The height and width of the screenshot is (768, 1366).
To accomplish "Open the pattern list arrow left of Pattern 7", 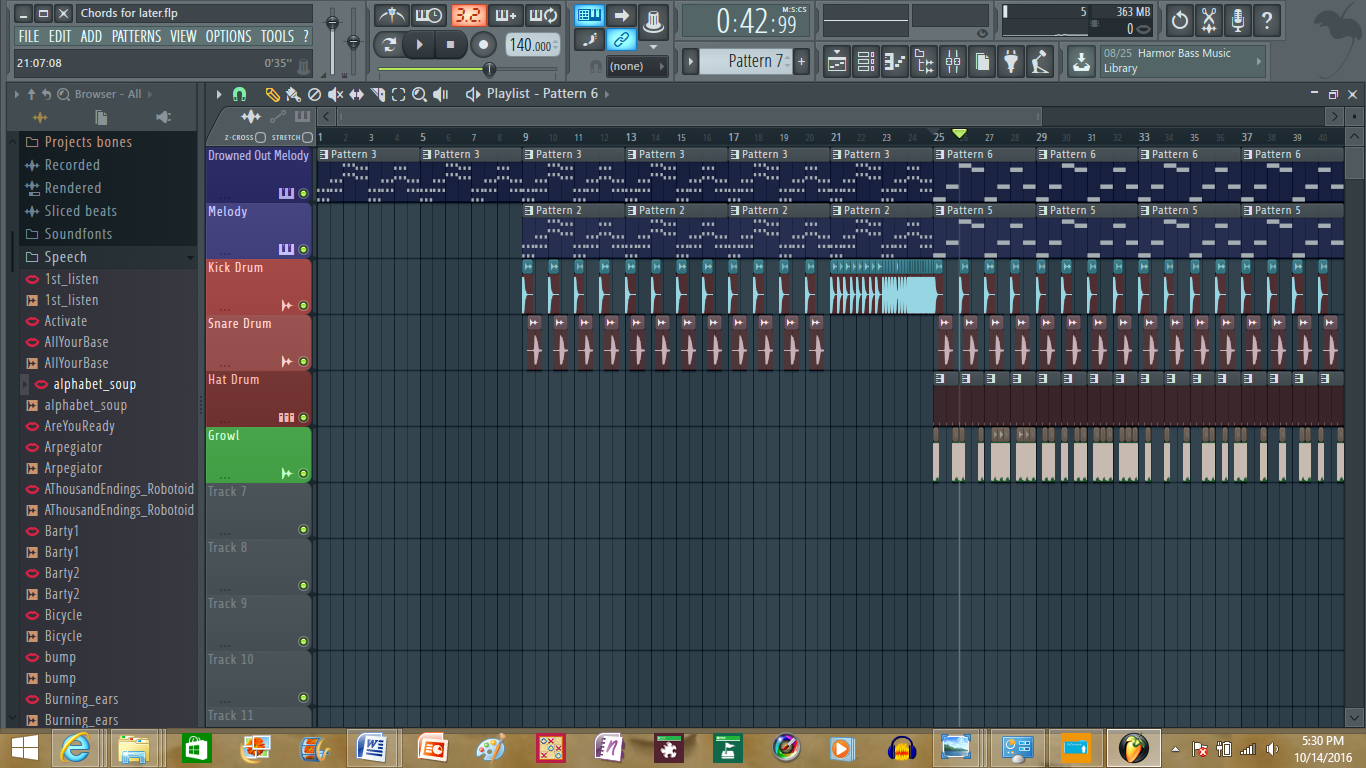I will (x=690, y=61).
